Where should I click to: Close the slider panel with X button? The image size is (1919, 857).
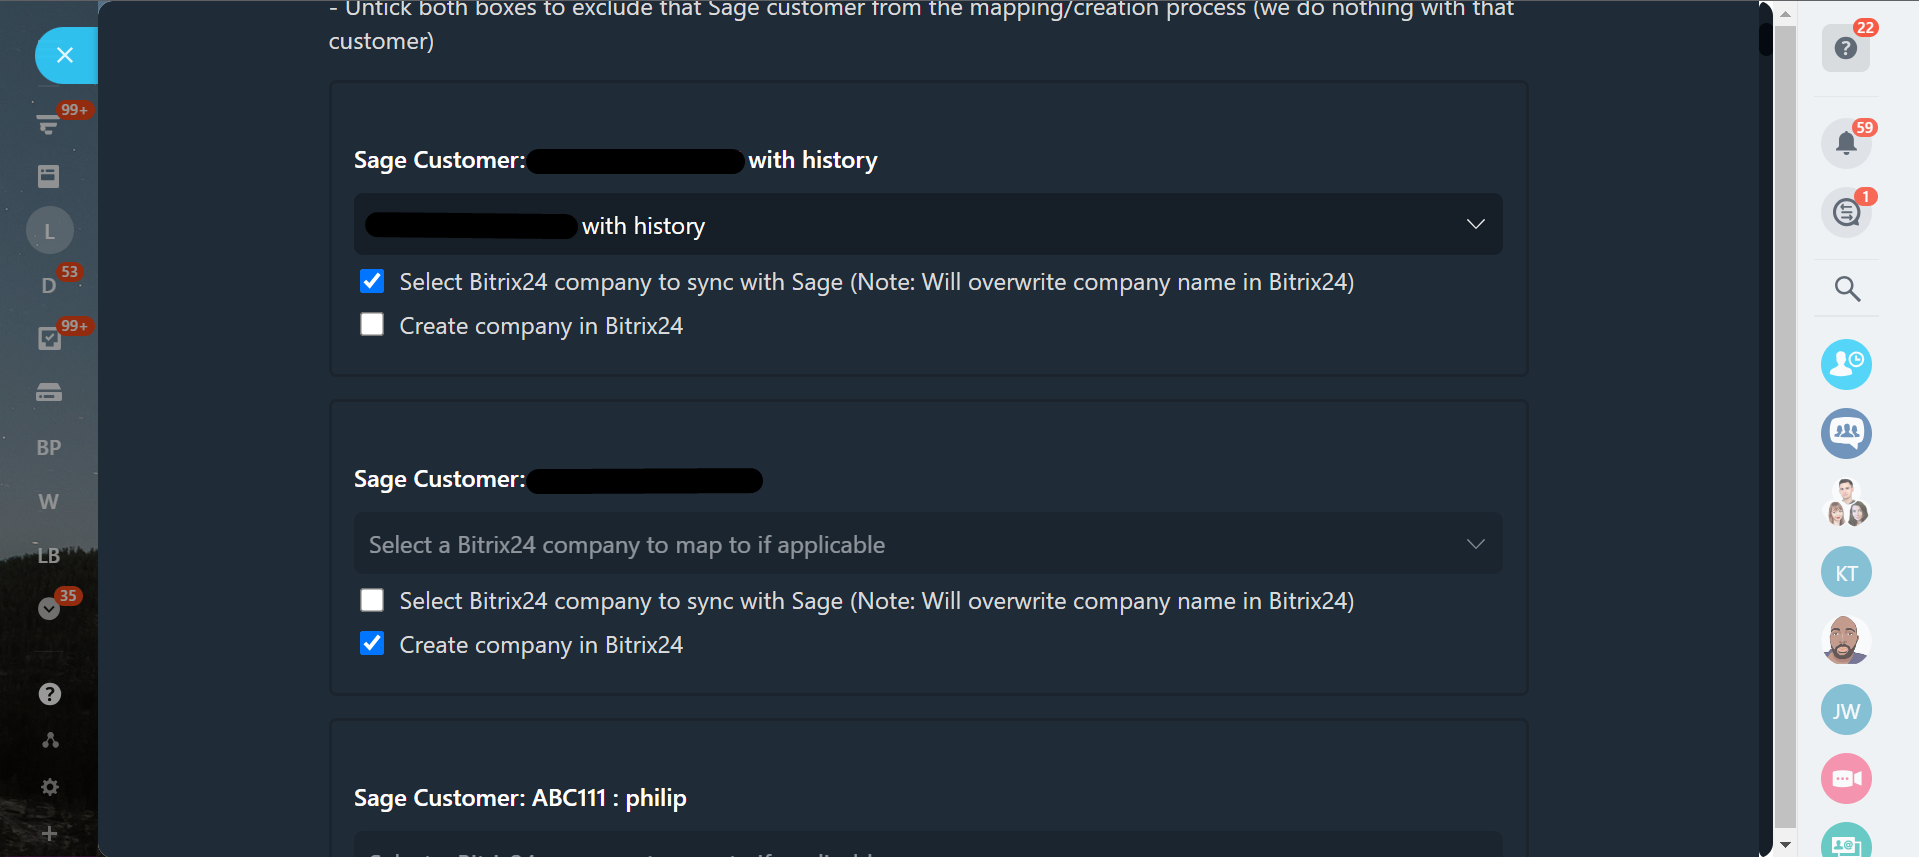(x=65, y=55)
